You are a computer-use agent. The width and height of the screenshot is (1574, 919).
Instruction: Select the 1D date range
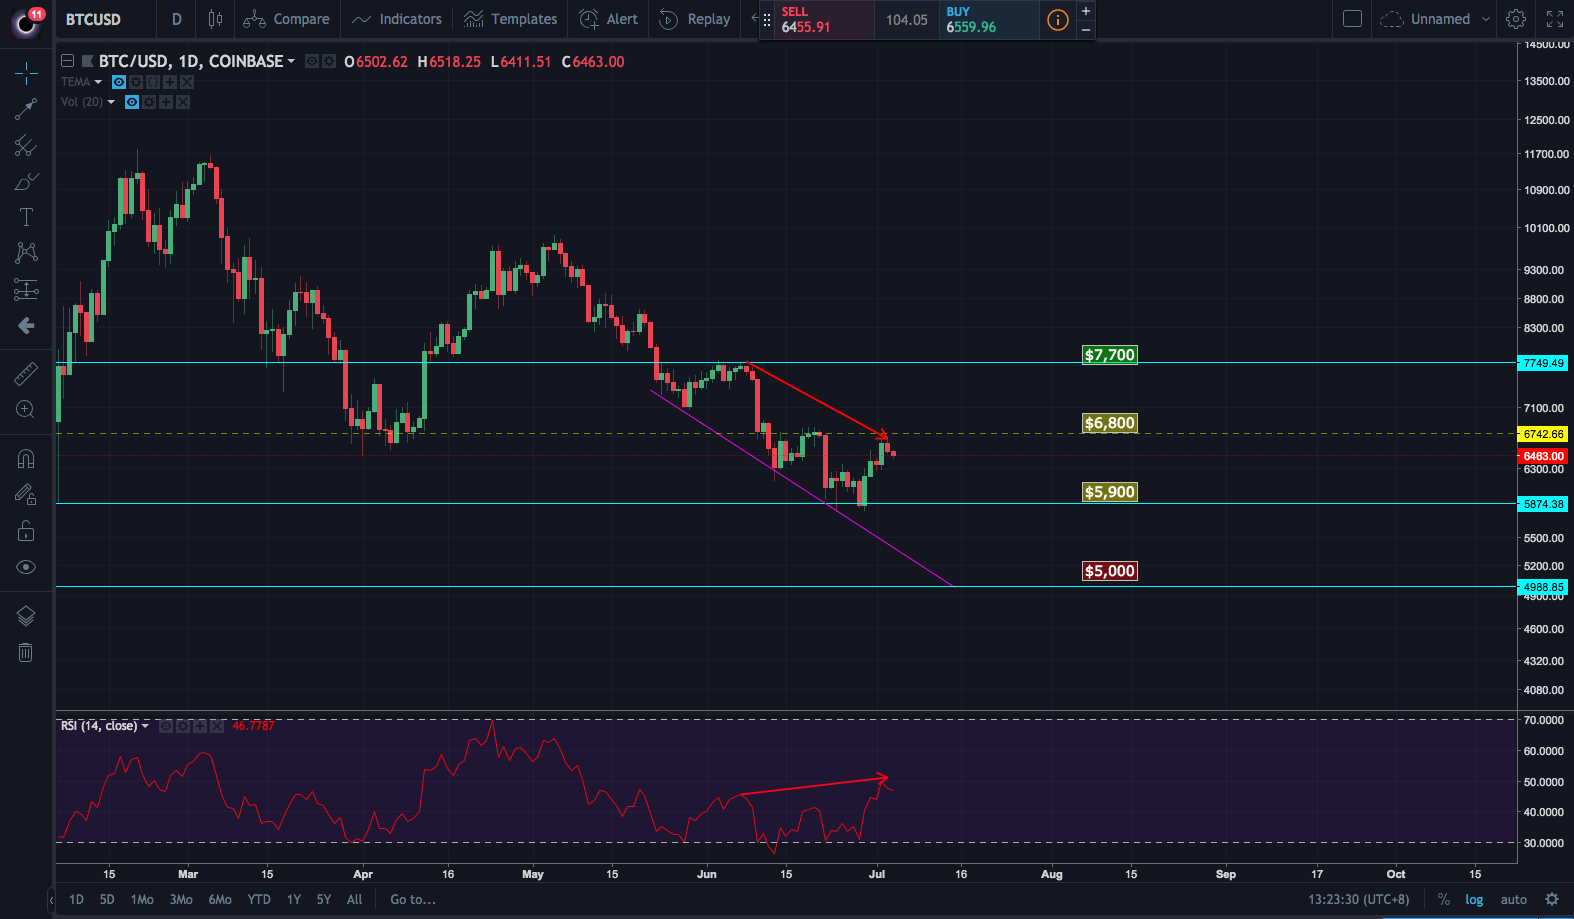coord(77,900)
